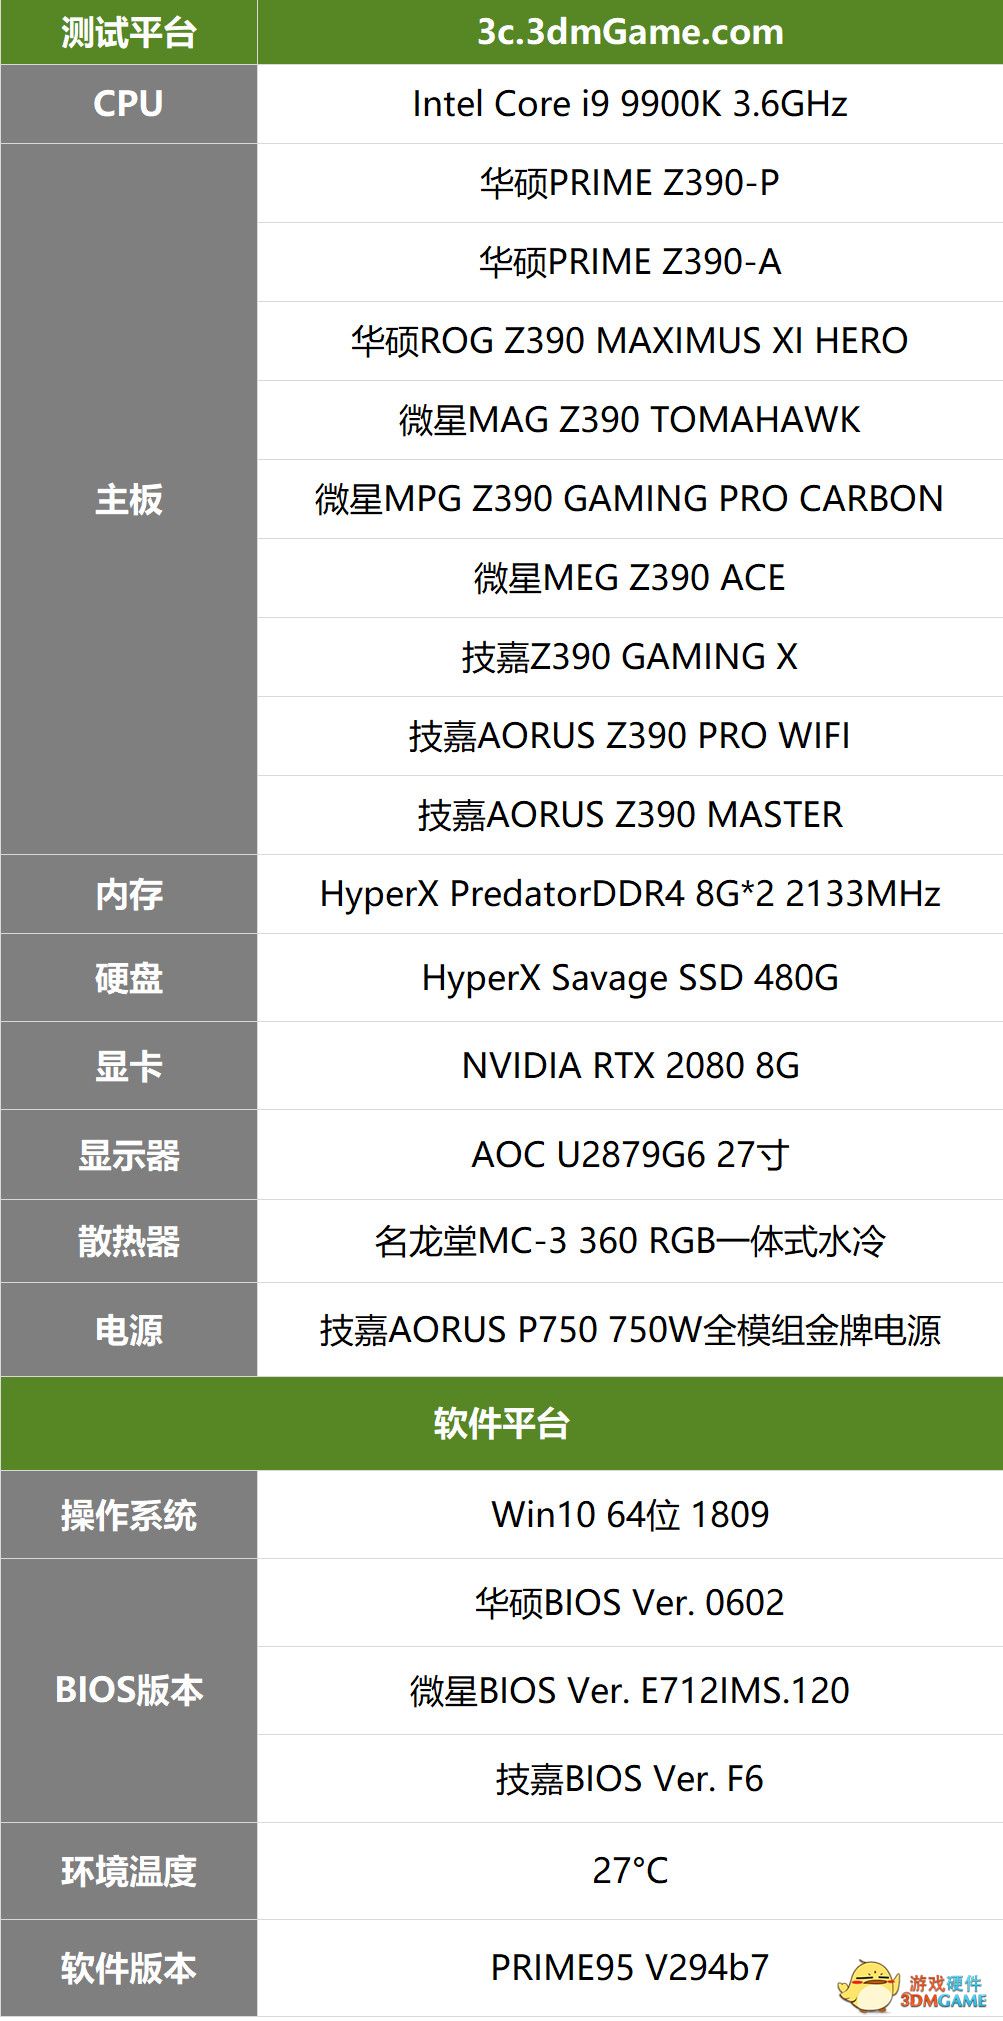The image size is (1003, 2021).
Task: Click the HyperX Predator DDR4 memory cell
Action: click(x=630, y=894)
